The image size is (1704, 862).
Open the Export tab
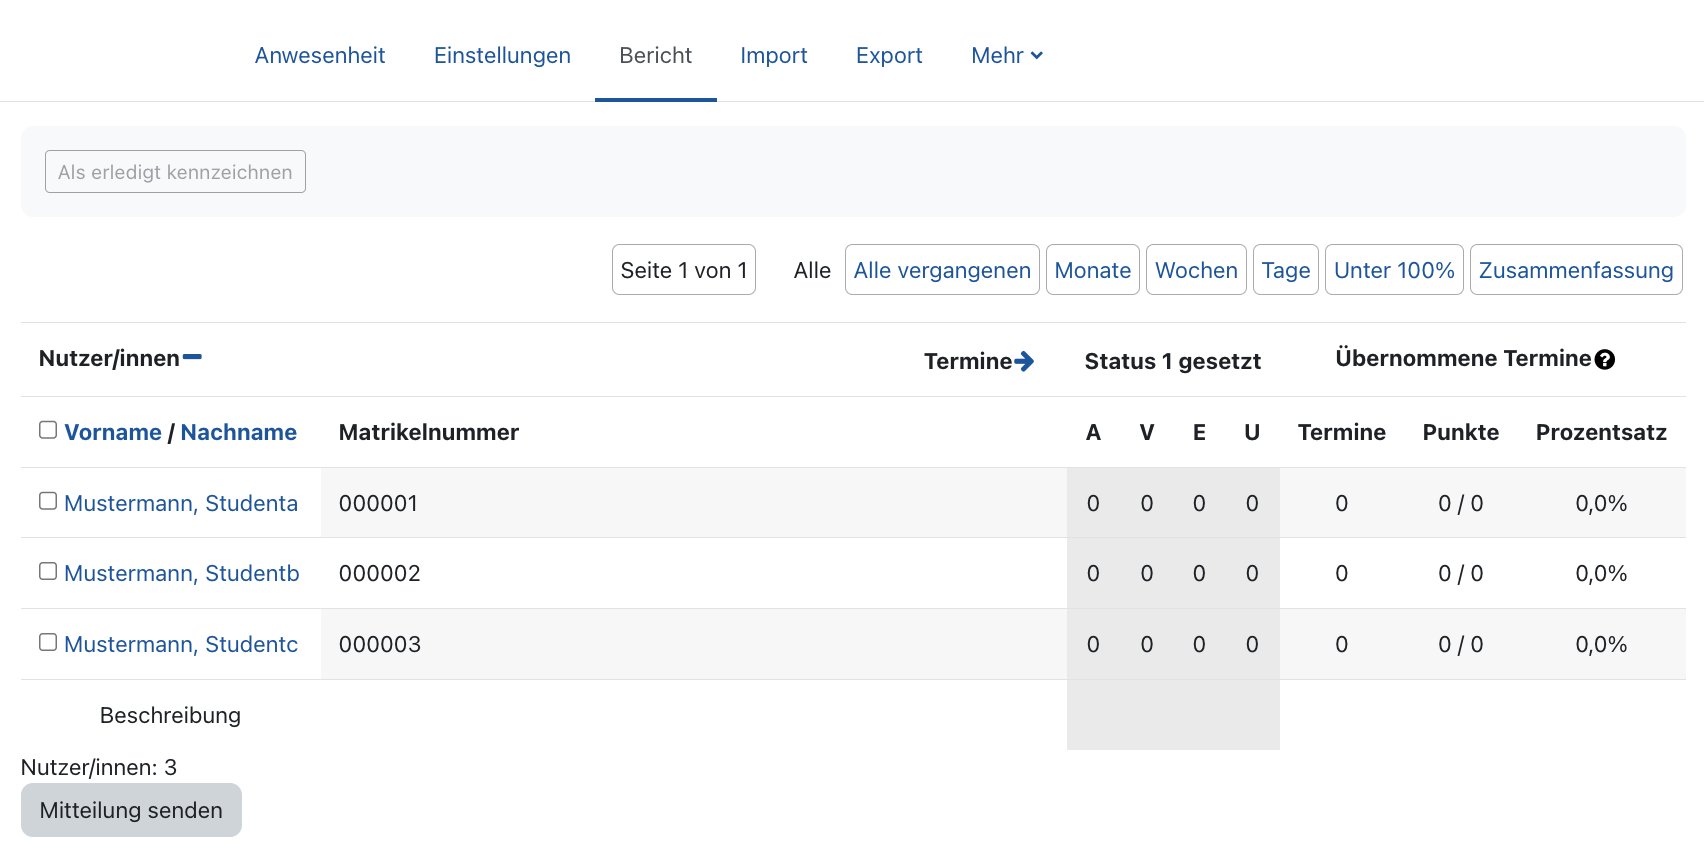point(889,55)
